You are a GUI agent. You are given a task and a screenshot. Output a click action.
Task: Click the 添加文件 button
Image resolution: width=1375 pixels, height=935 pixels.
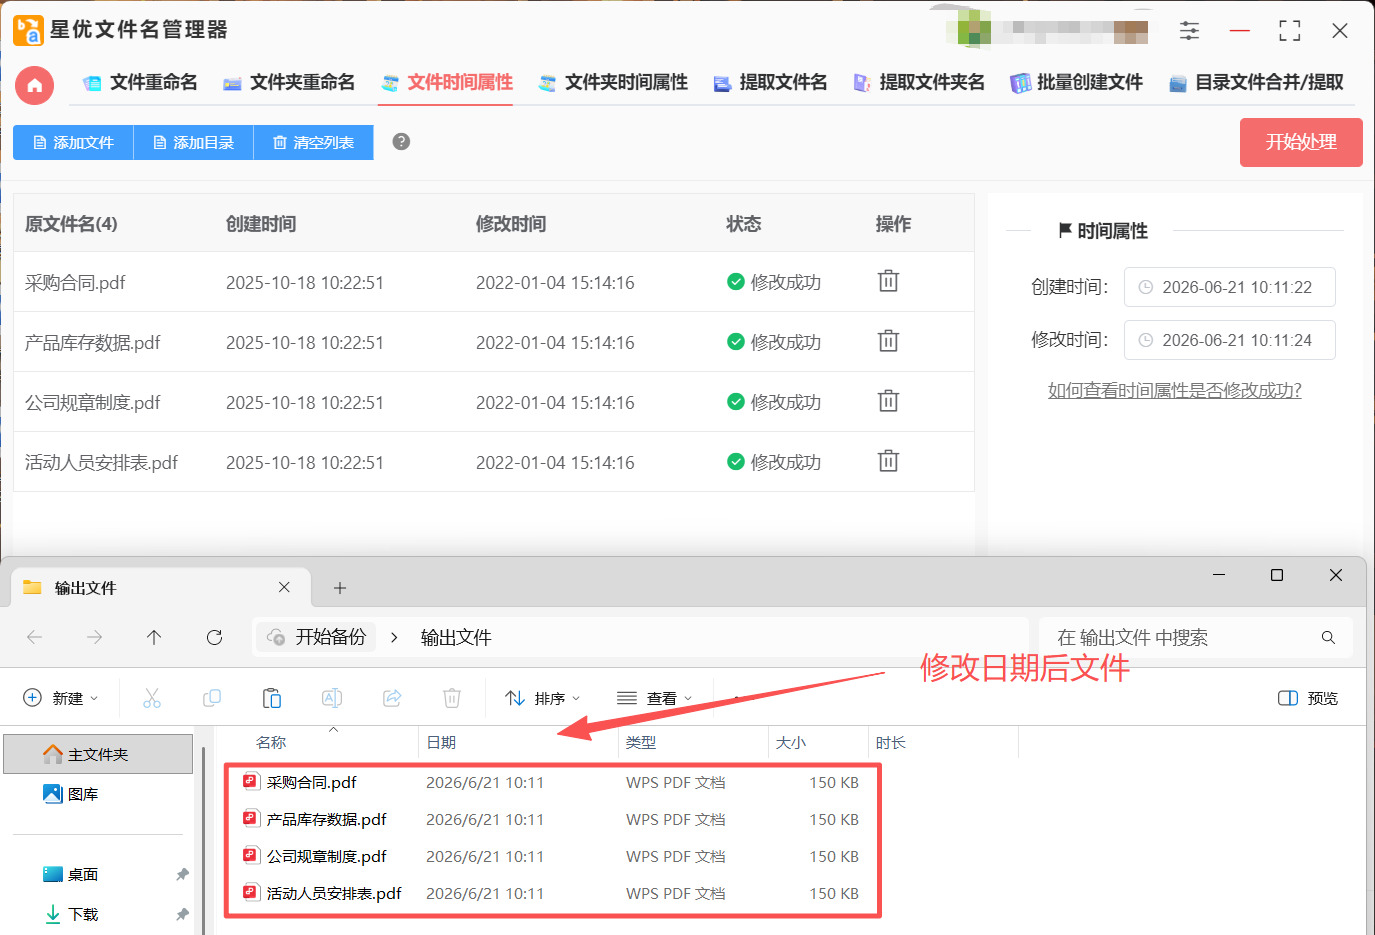tap(73, 142)
